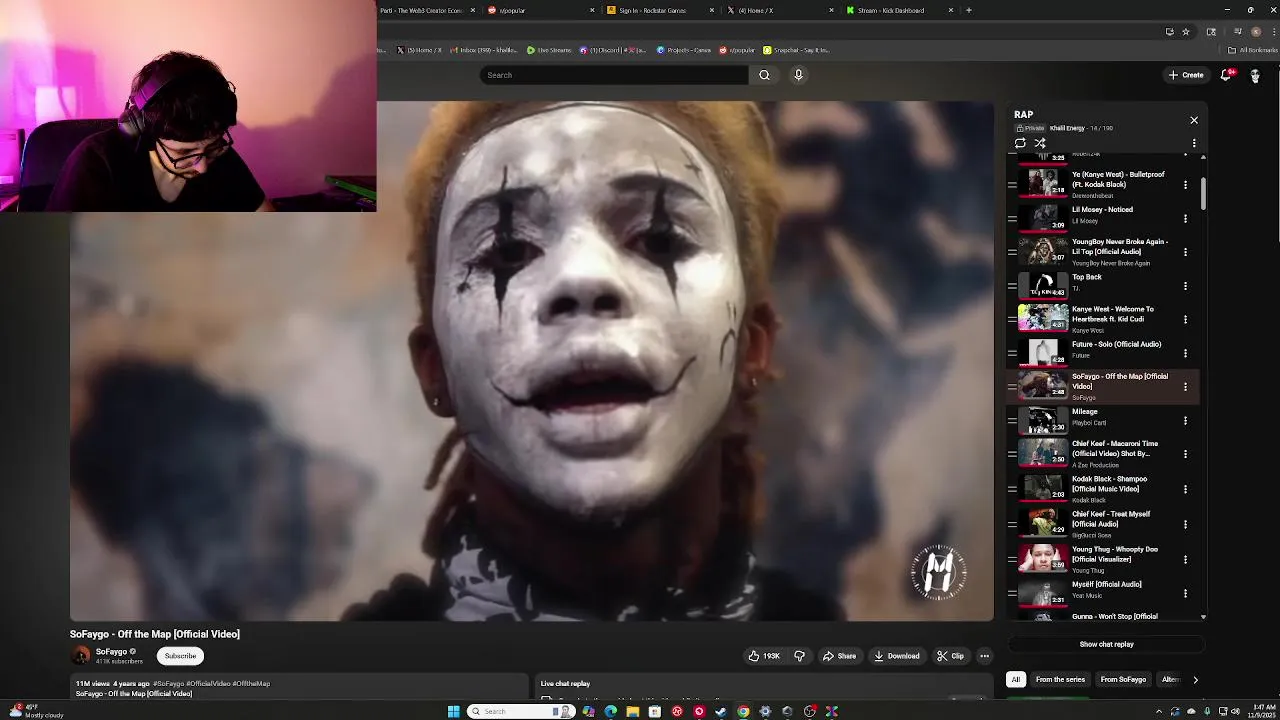Open the YouTube account avatar menu
Image resolution: width=1280 pixels, height=720 pixels.
[x=1255, y=75]
